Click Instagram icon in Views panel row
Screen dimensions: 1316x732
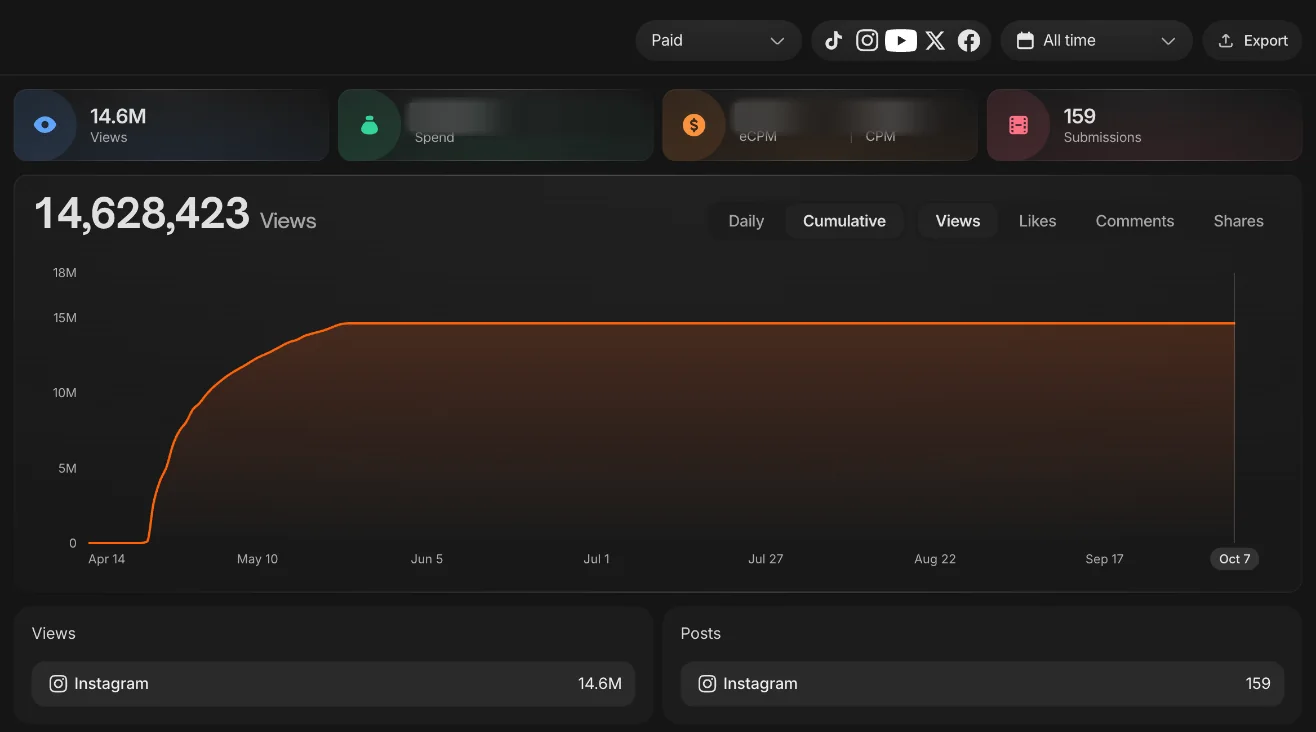[58, 684]
